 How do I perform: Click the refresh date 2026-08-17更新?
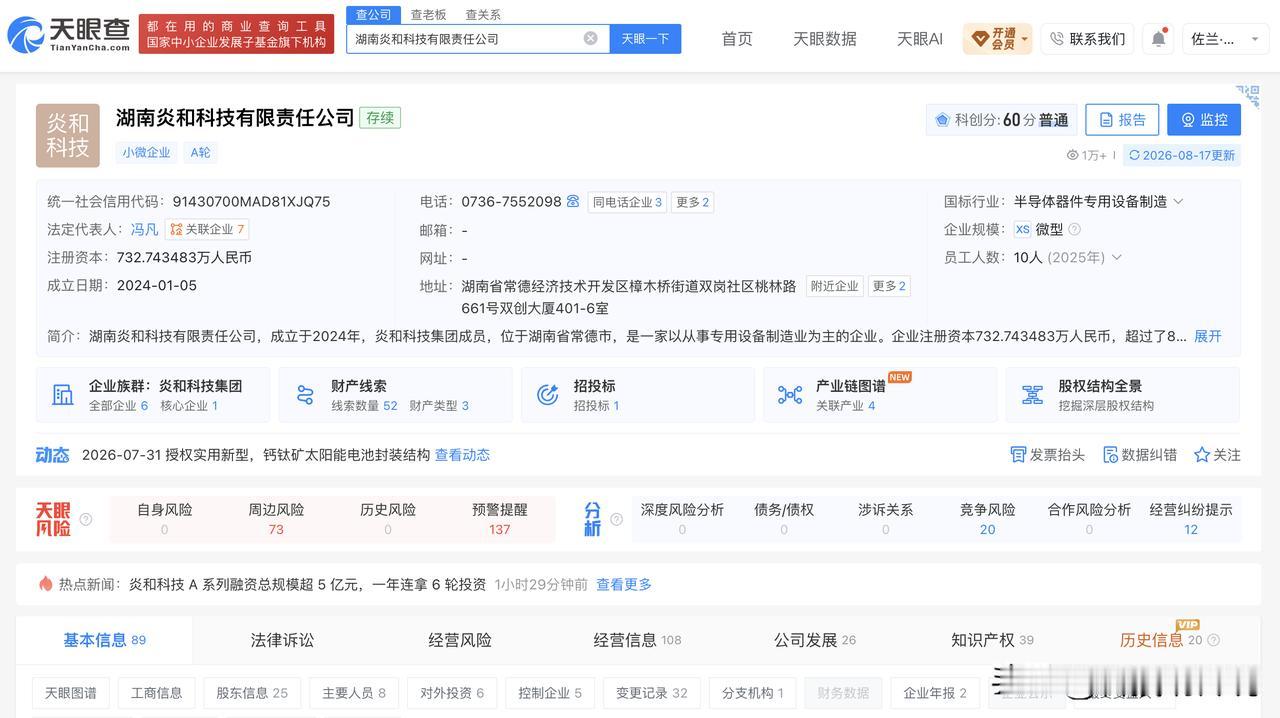[1182, 155]
